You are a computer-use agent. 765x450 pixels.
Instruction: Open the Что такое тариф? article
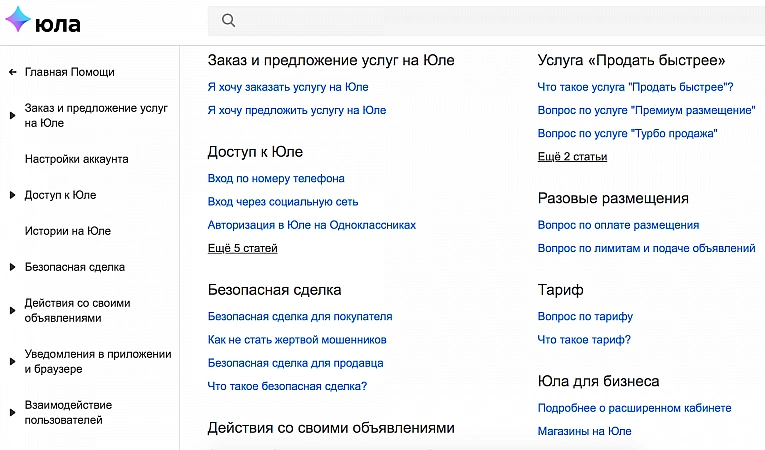click(x=584, y=340)
